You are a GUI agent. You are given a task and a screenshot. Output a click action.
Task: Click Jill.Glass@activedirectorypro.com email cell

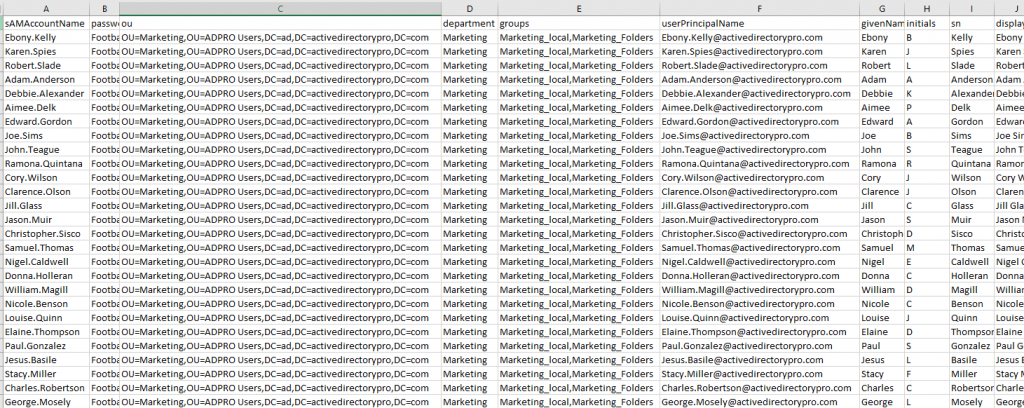759,206
